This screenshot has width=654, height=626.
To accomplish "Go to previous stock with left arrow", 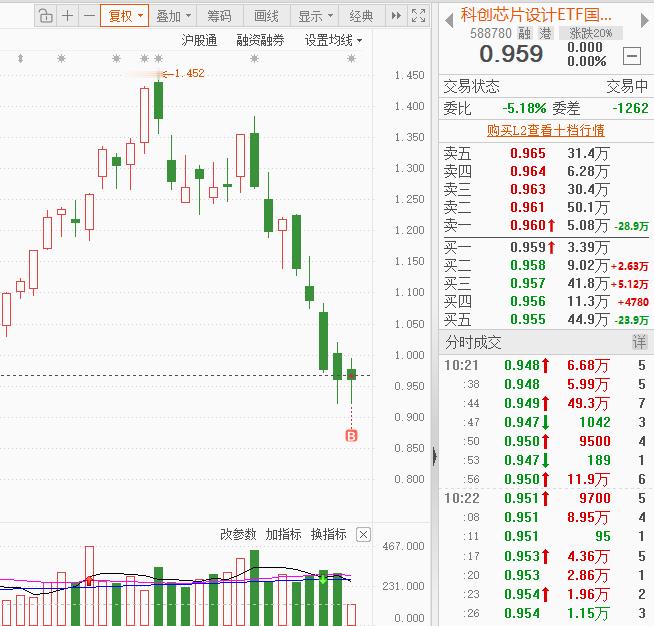I will (x=449, y=20).
